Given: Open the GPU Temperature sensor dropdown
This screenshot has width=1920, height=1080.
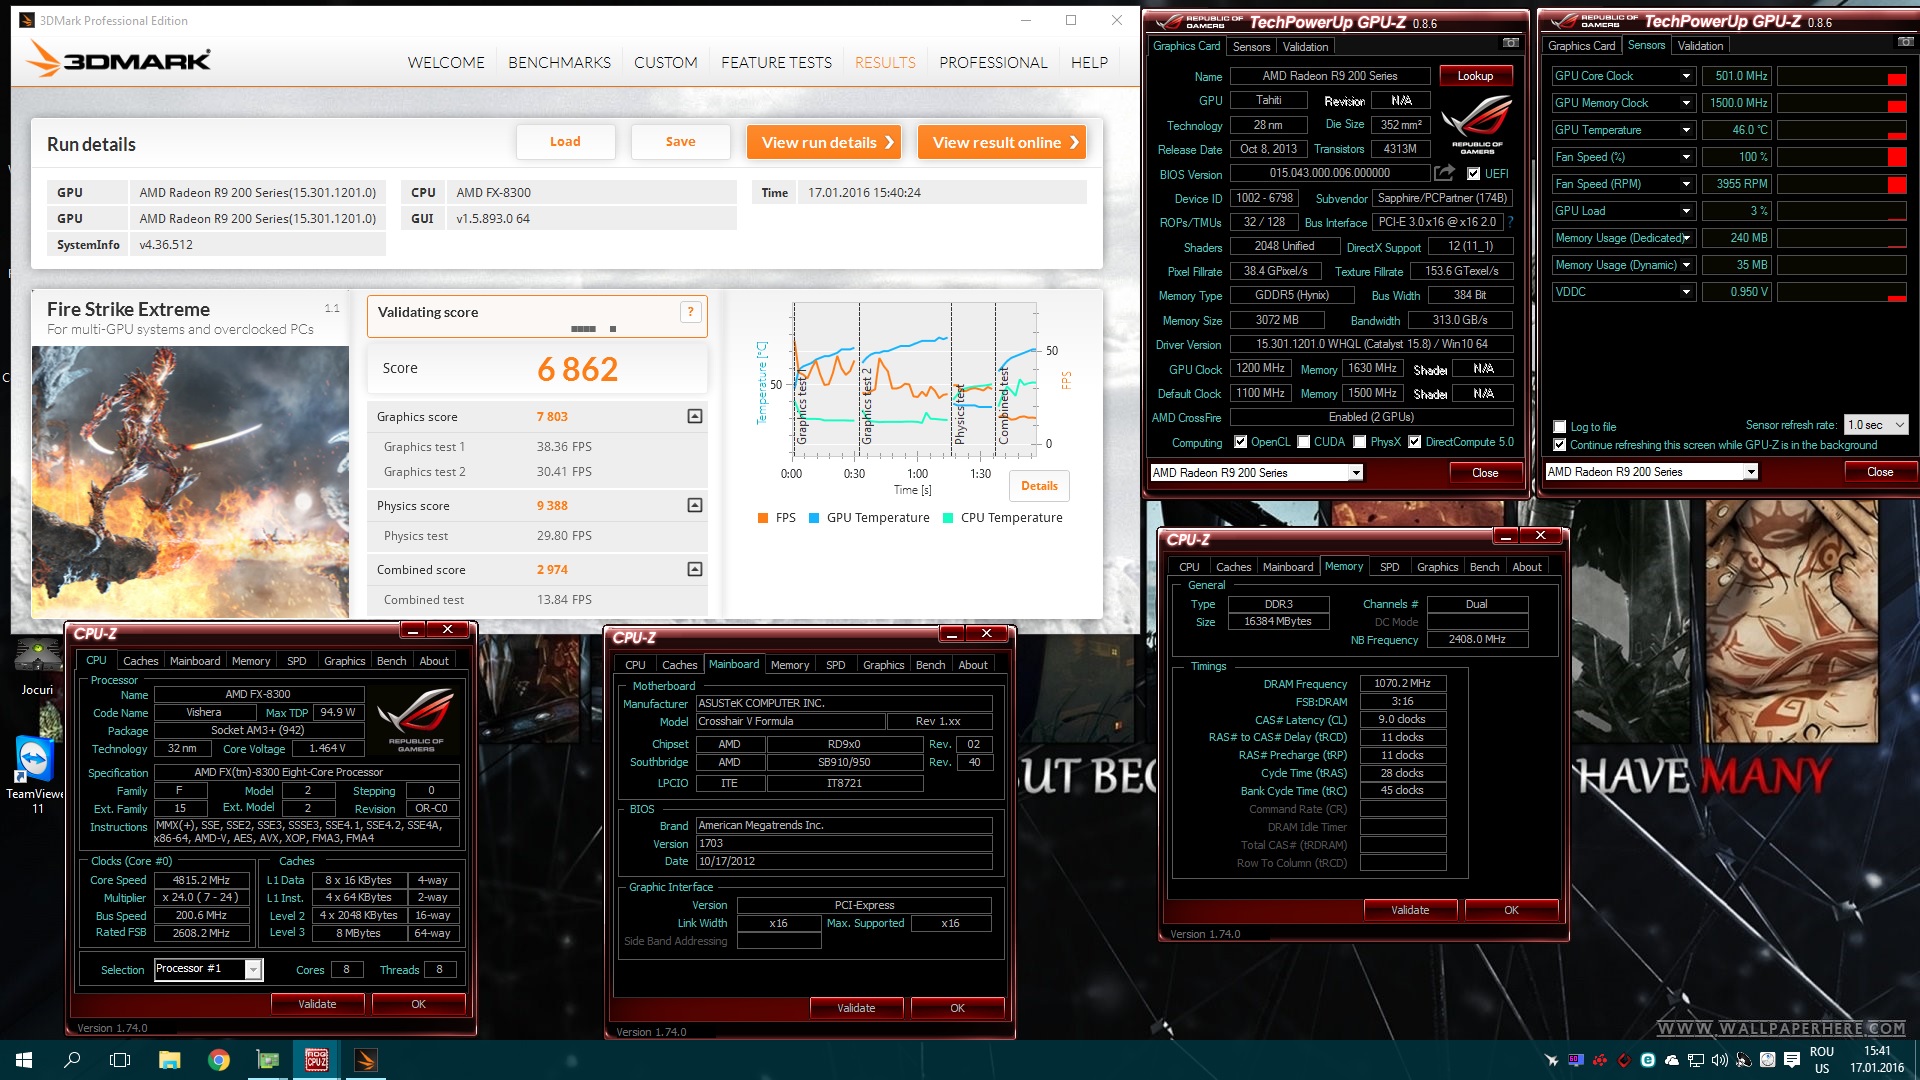Looking at the screenshot, I should coord(1686,130).
